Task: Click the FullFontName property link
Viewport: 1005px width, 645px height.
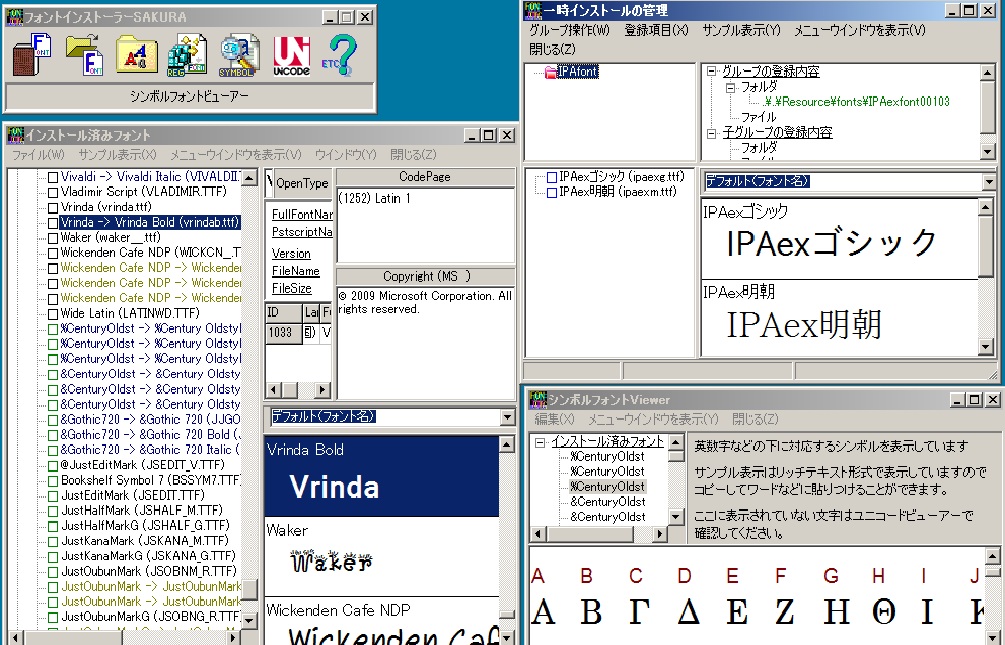Action: click(x=302, y=215)
